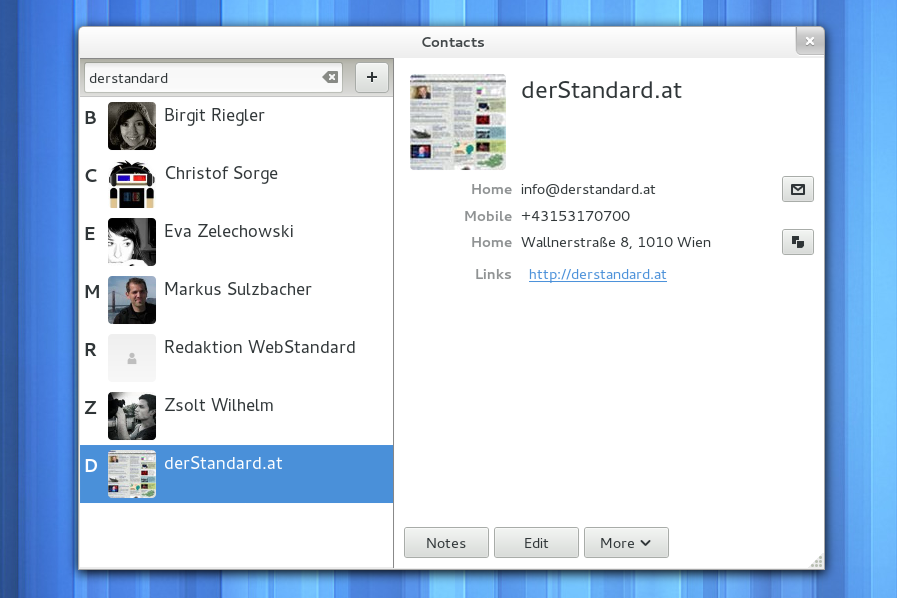Click Zsolt Wilhelm's avatar photo

[132, 416]
